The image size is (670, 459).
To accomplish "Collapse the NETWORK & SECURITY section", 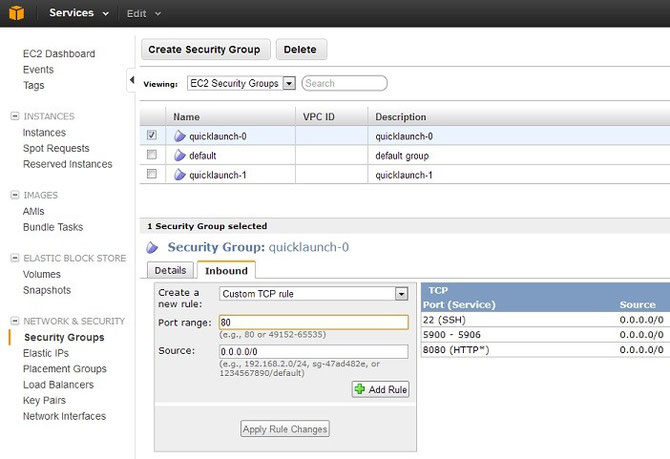I will (15, 321).
